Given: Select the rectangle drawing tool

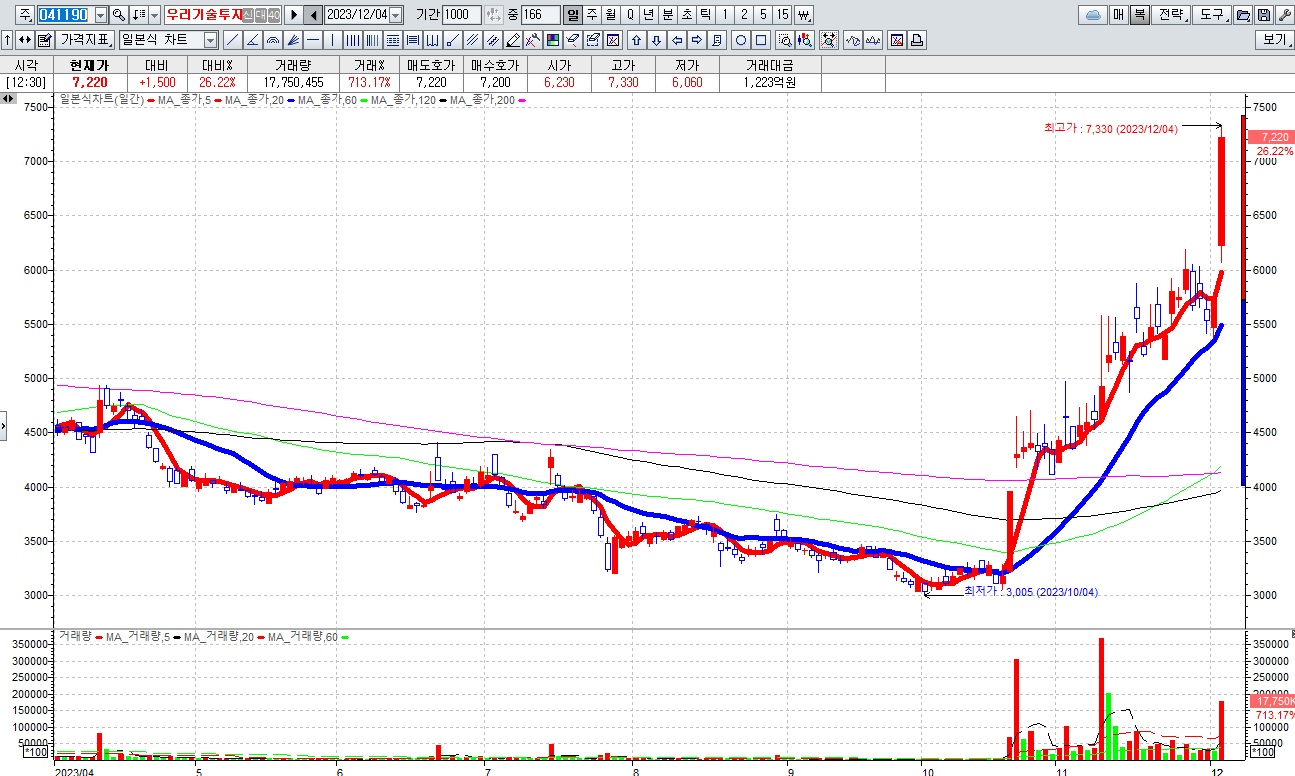Looking at the screenshot, I should (x=761, y=40).
